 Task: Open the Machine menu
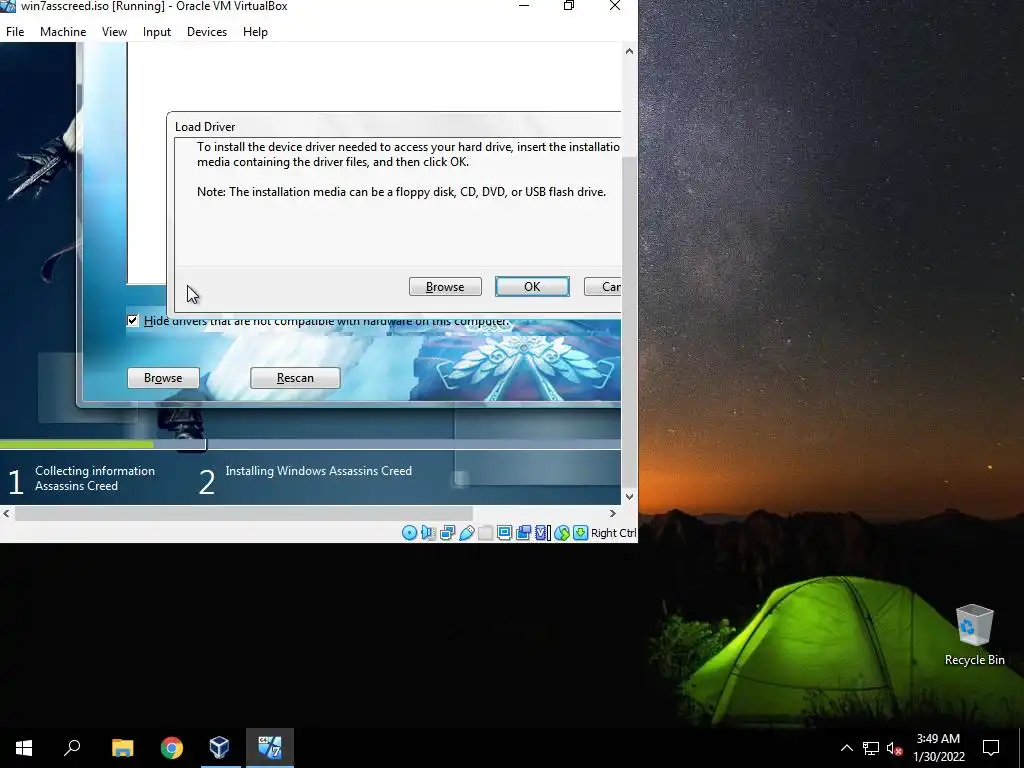click(63, 31)
